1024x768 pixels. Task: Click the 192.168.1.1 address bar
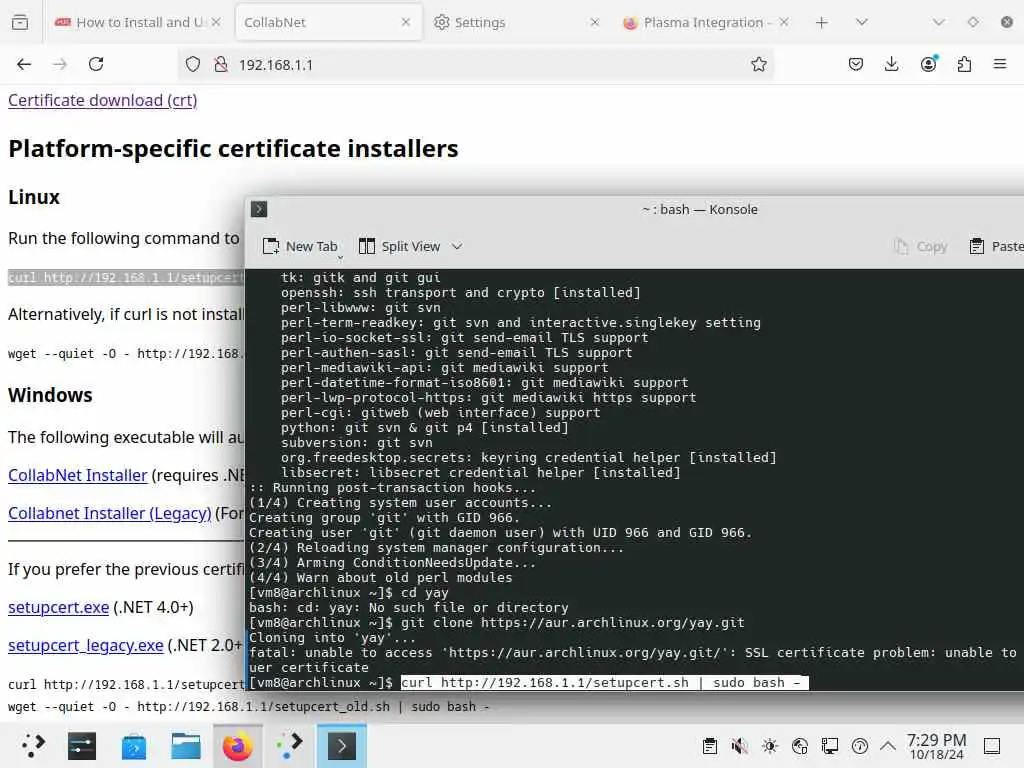coord(477,65)
